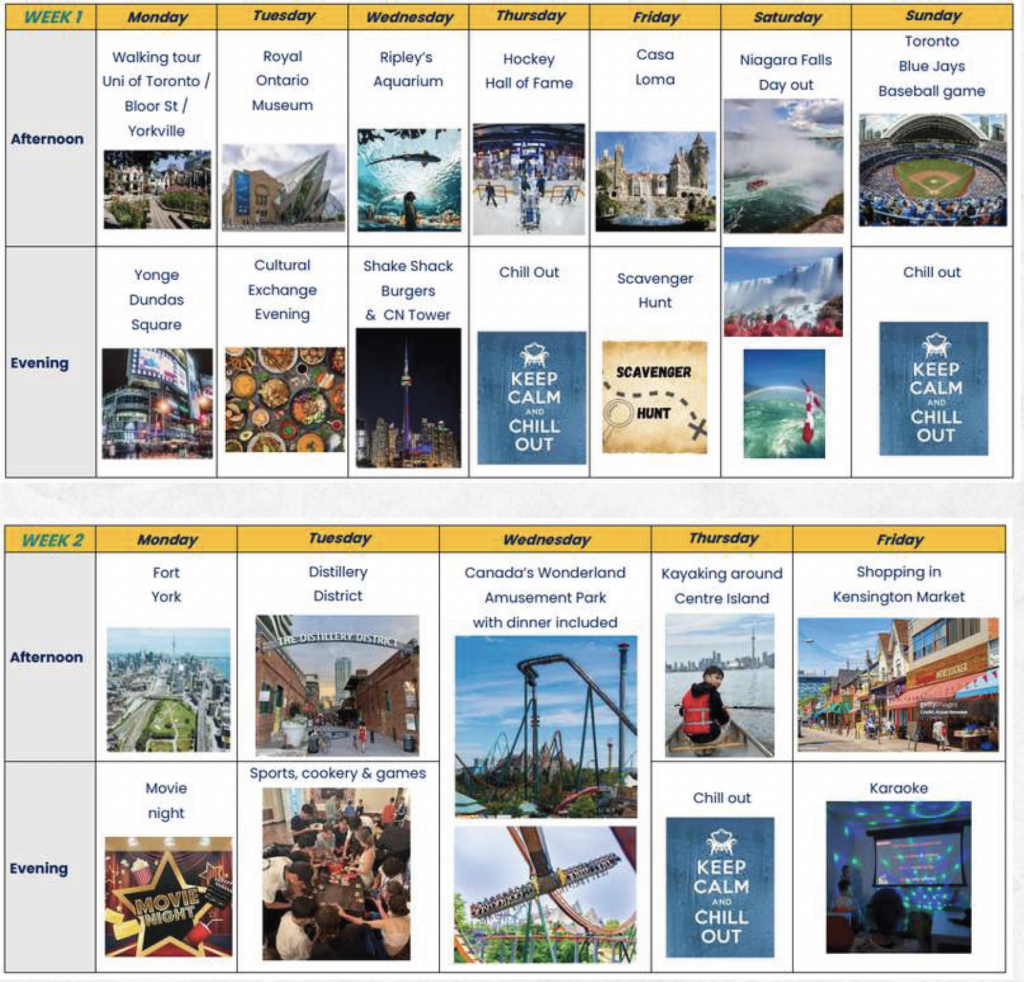Open the Yonge Dundas Square photo
This screenshot has height=982, width=1024.
click(157, 402)
